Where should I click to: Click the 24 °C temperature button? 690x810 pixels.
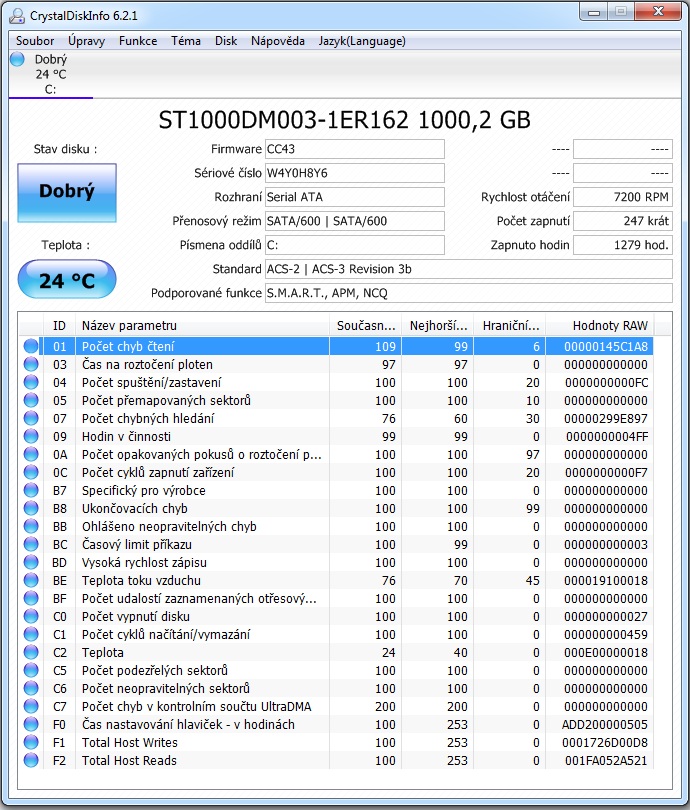(67, 279)
